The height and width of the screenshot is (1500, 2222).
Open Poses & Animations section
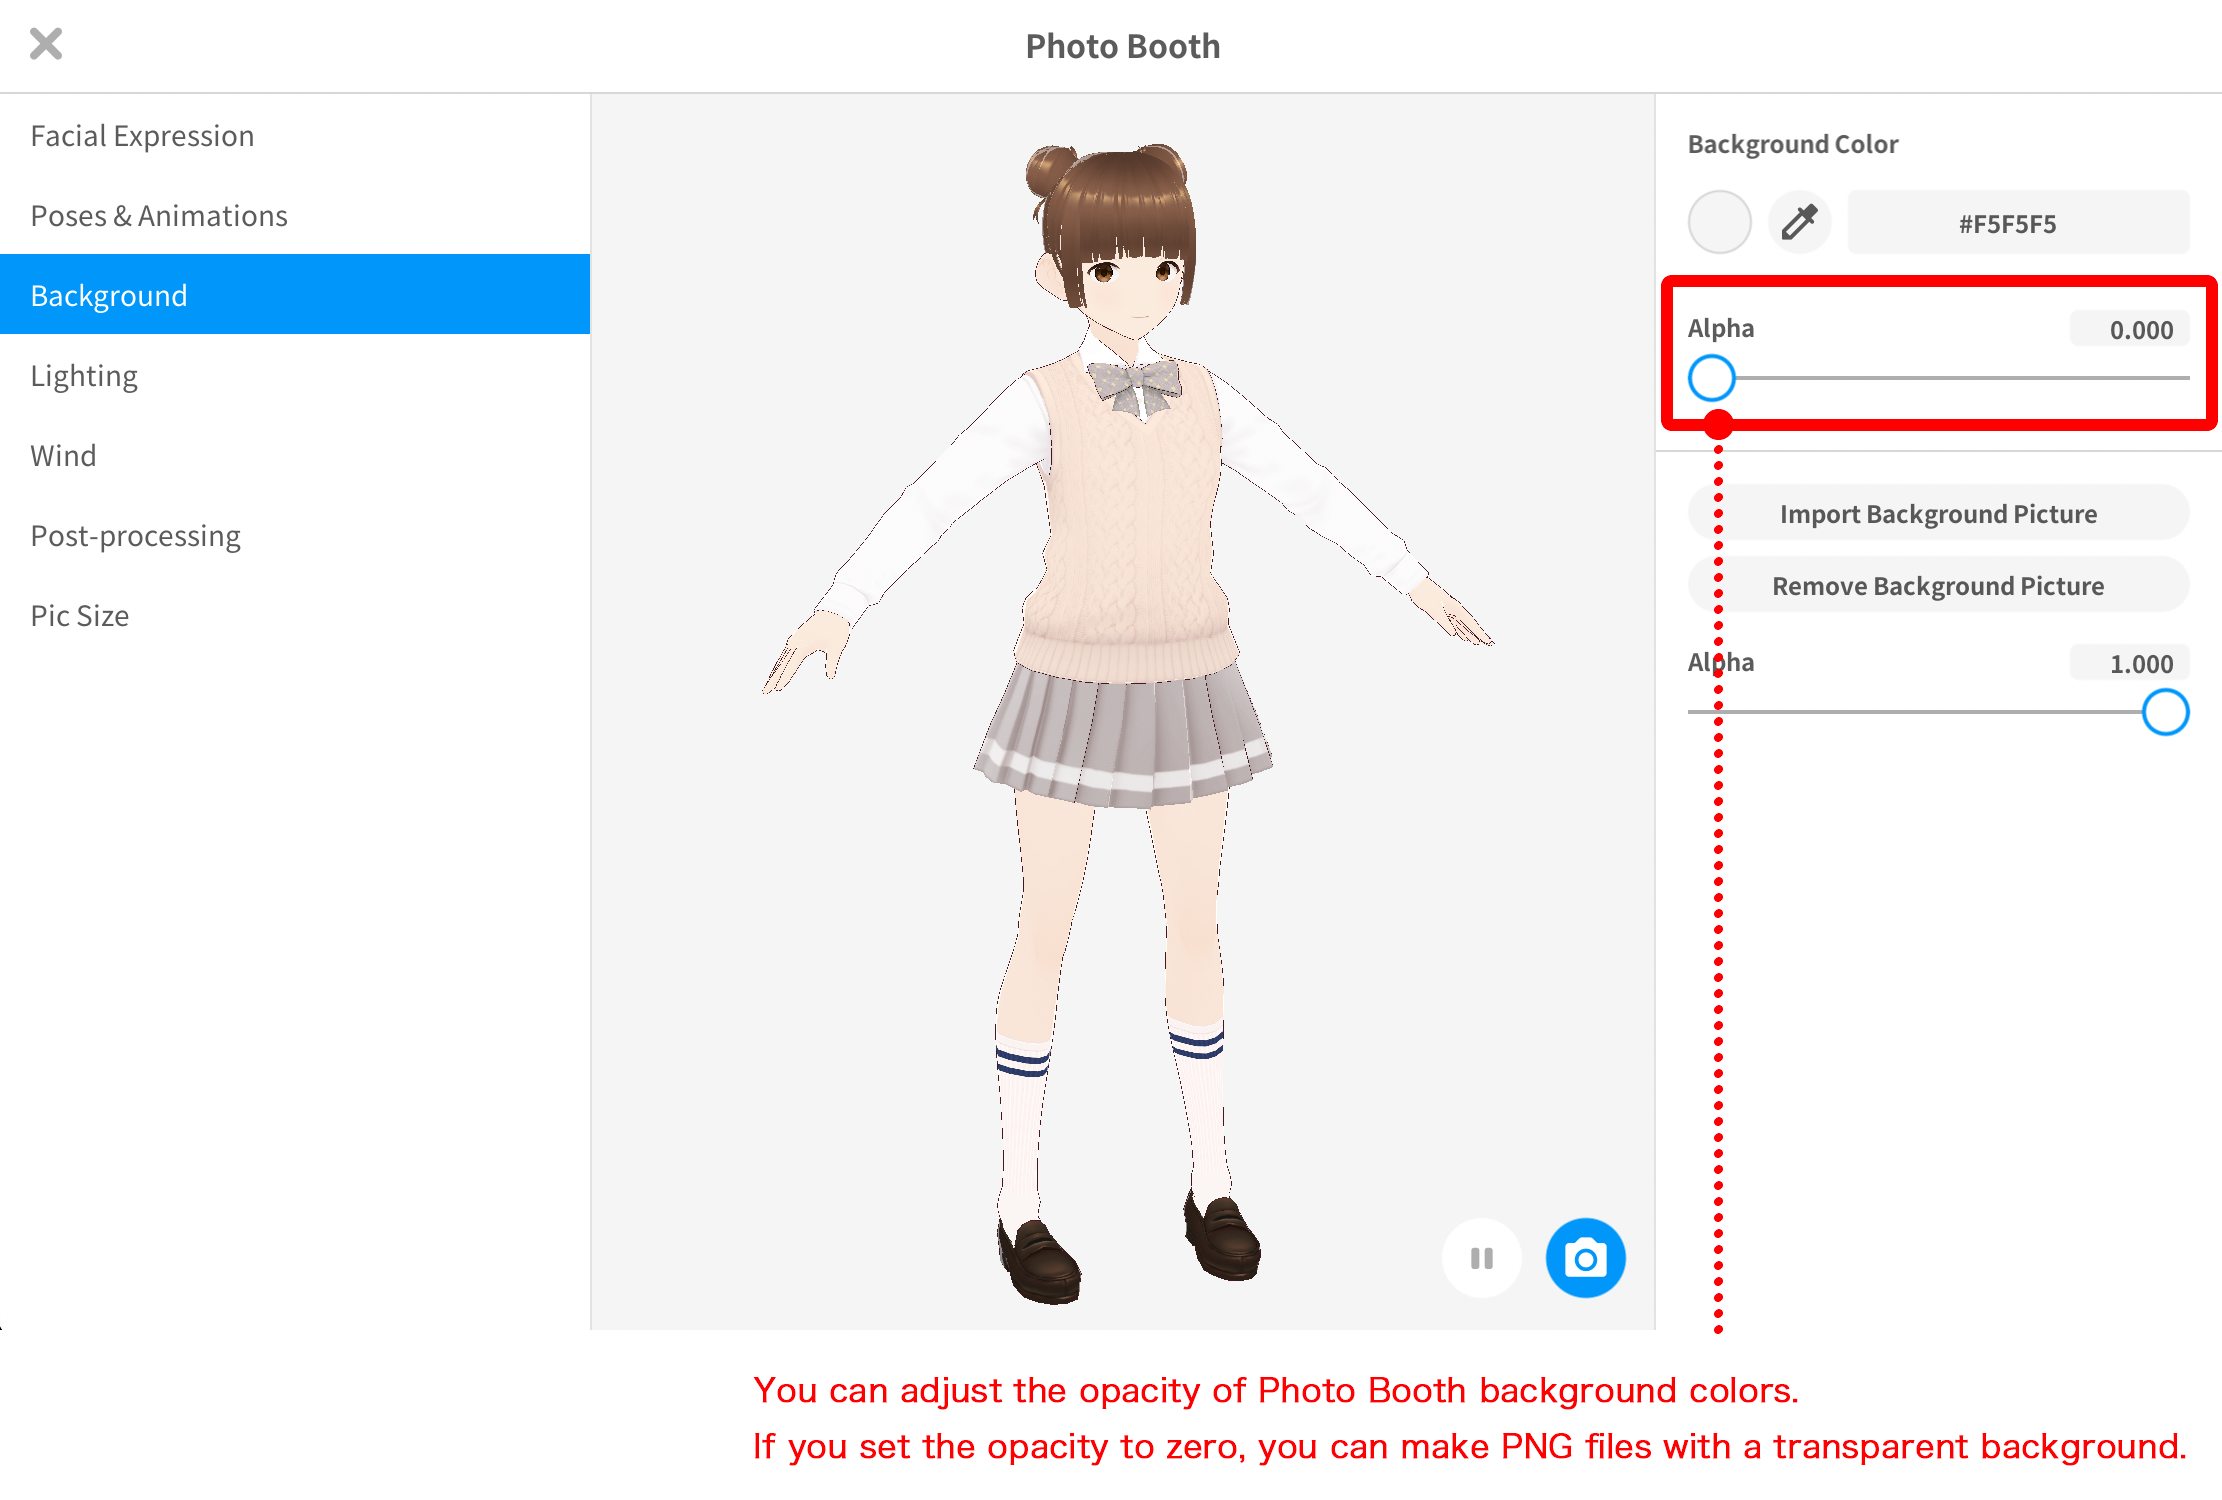point(295,215)
